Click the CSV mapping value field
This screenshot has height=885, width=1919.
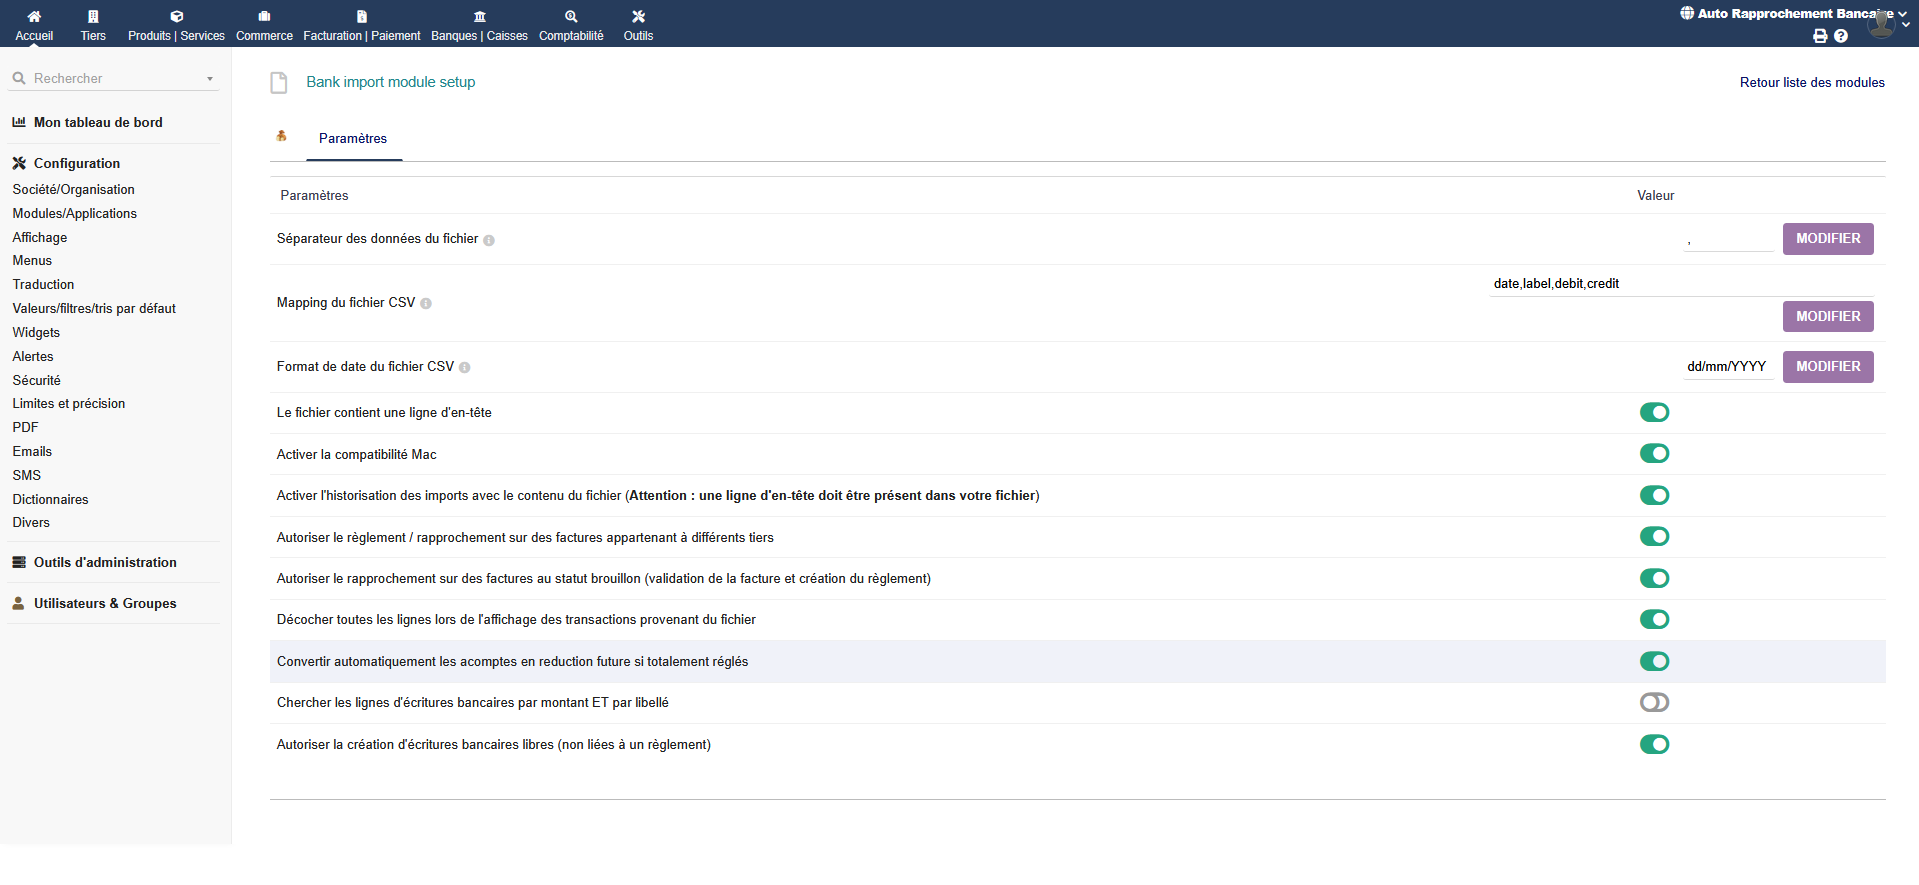tap(1680, 284)
